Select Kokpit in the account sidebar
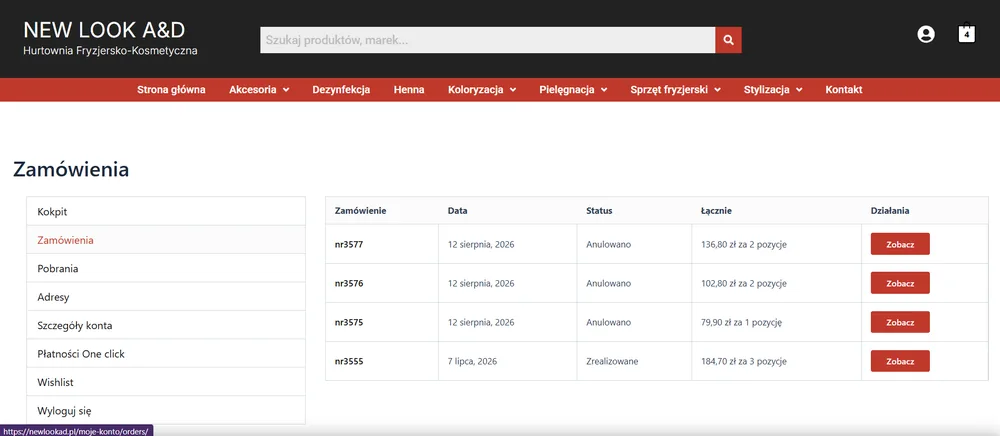1000x436 pixels. [166, 212]
